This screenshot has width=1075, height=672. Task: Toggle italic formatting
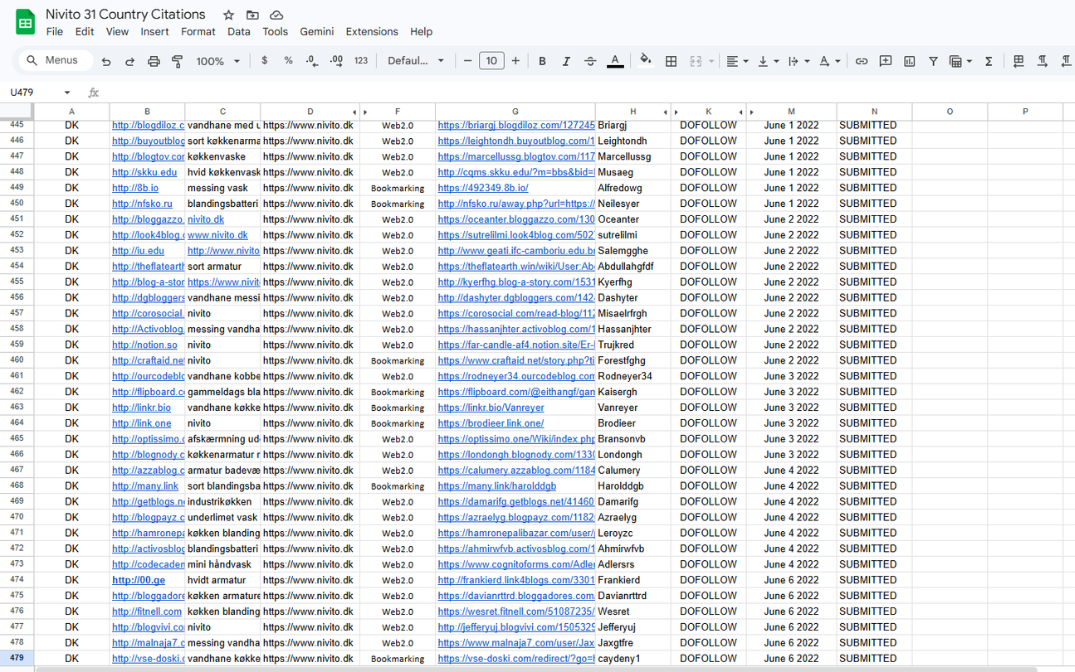pos(566,61)
